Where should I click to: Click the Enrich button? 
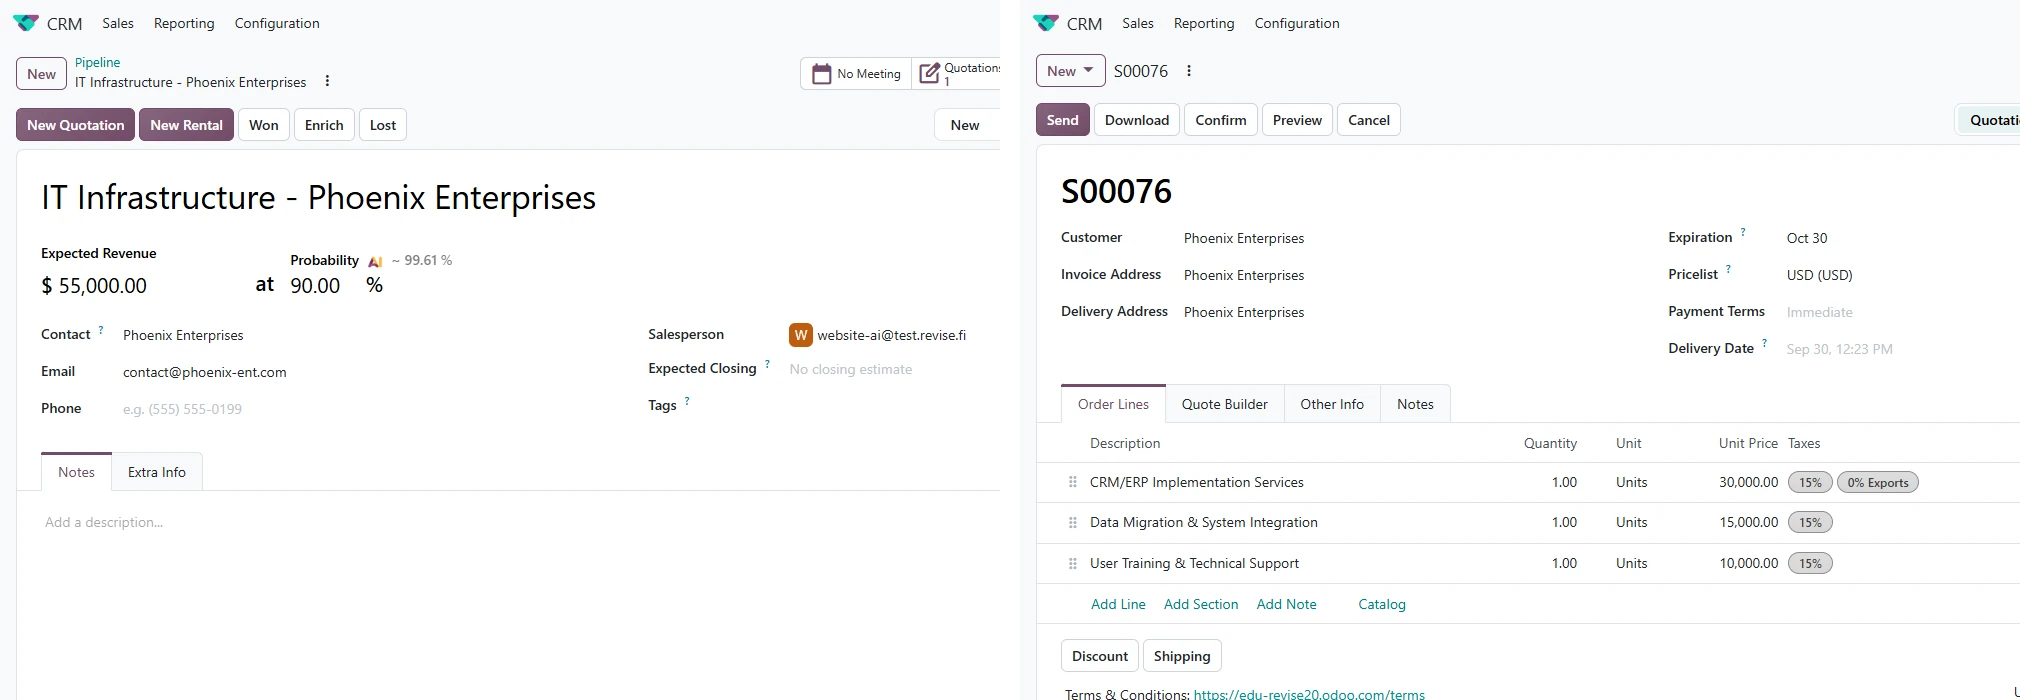coord(324,125)
